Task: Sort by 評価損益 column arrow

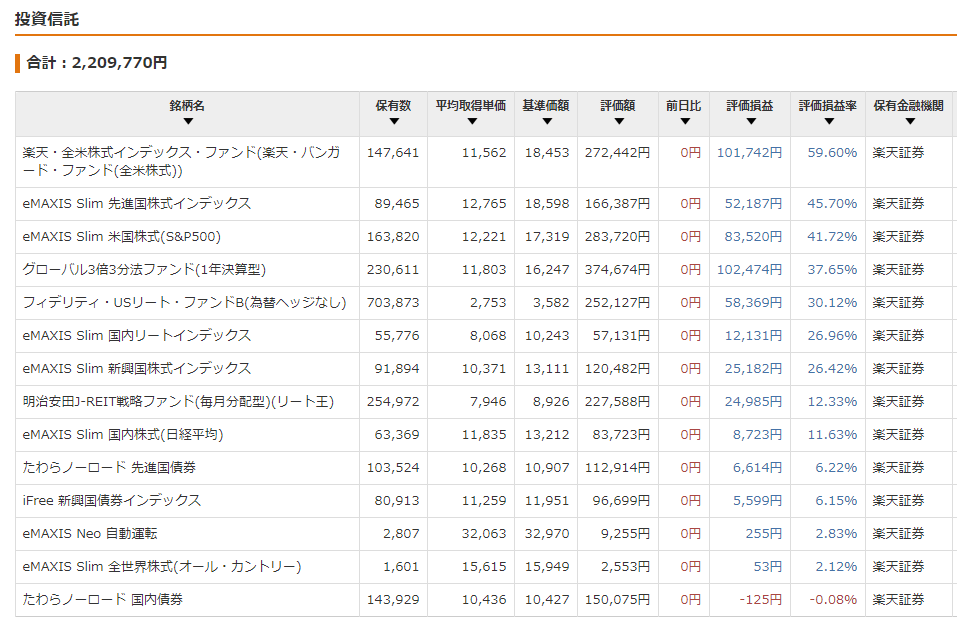Action: tap(750, 121)
